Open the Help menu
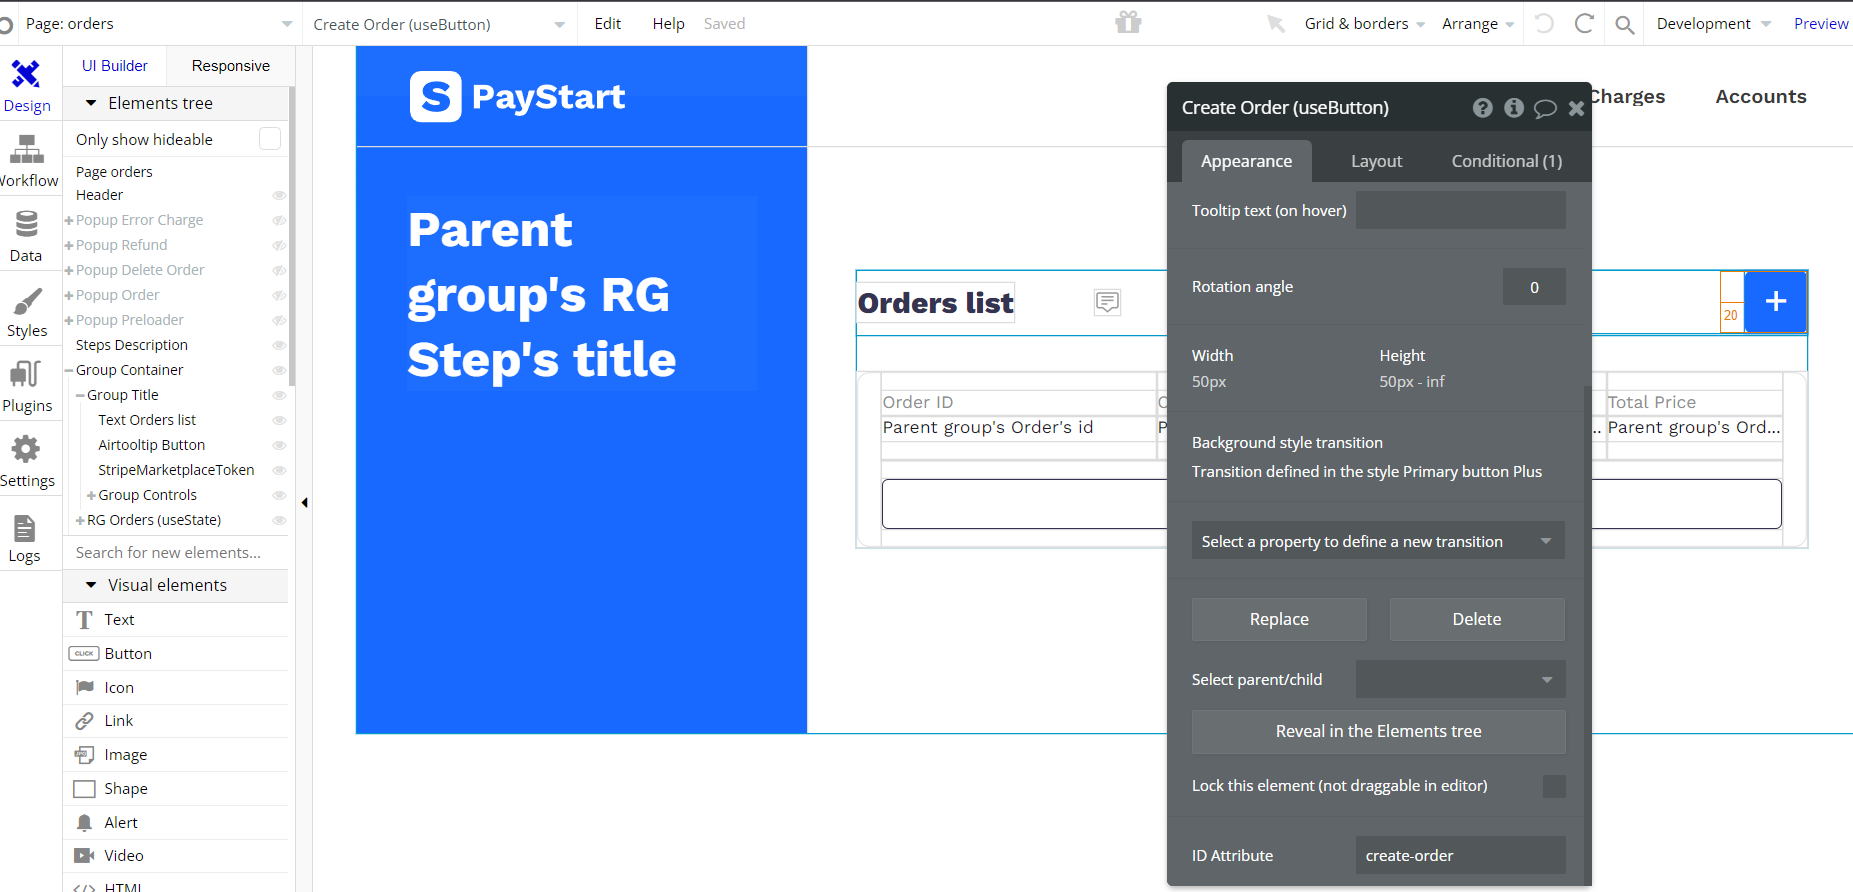This screenshot has width=1853, height=892. click(669, 24)
